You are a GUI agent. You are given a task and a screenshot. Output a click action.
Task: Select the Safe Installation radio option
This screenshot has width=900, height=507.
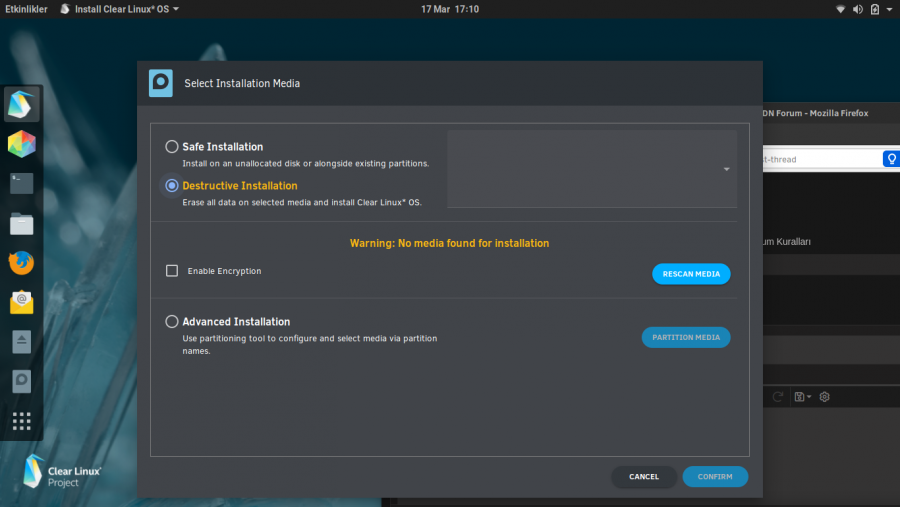point(172,147)
